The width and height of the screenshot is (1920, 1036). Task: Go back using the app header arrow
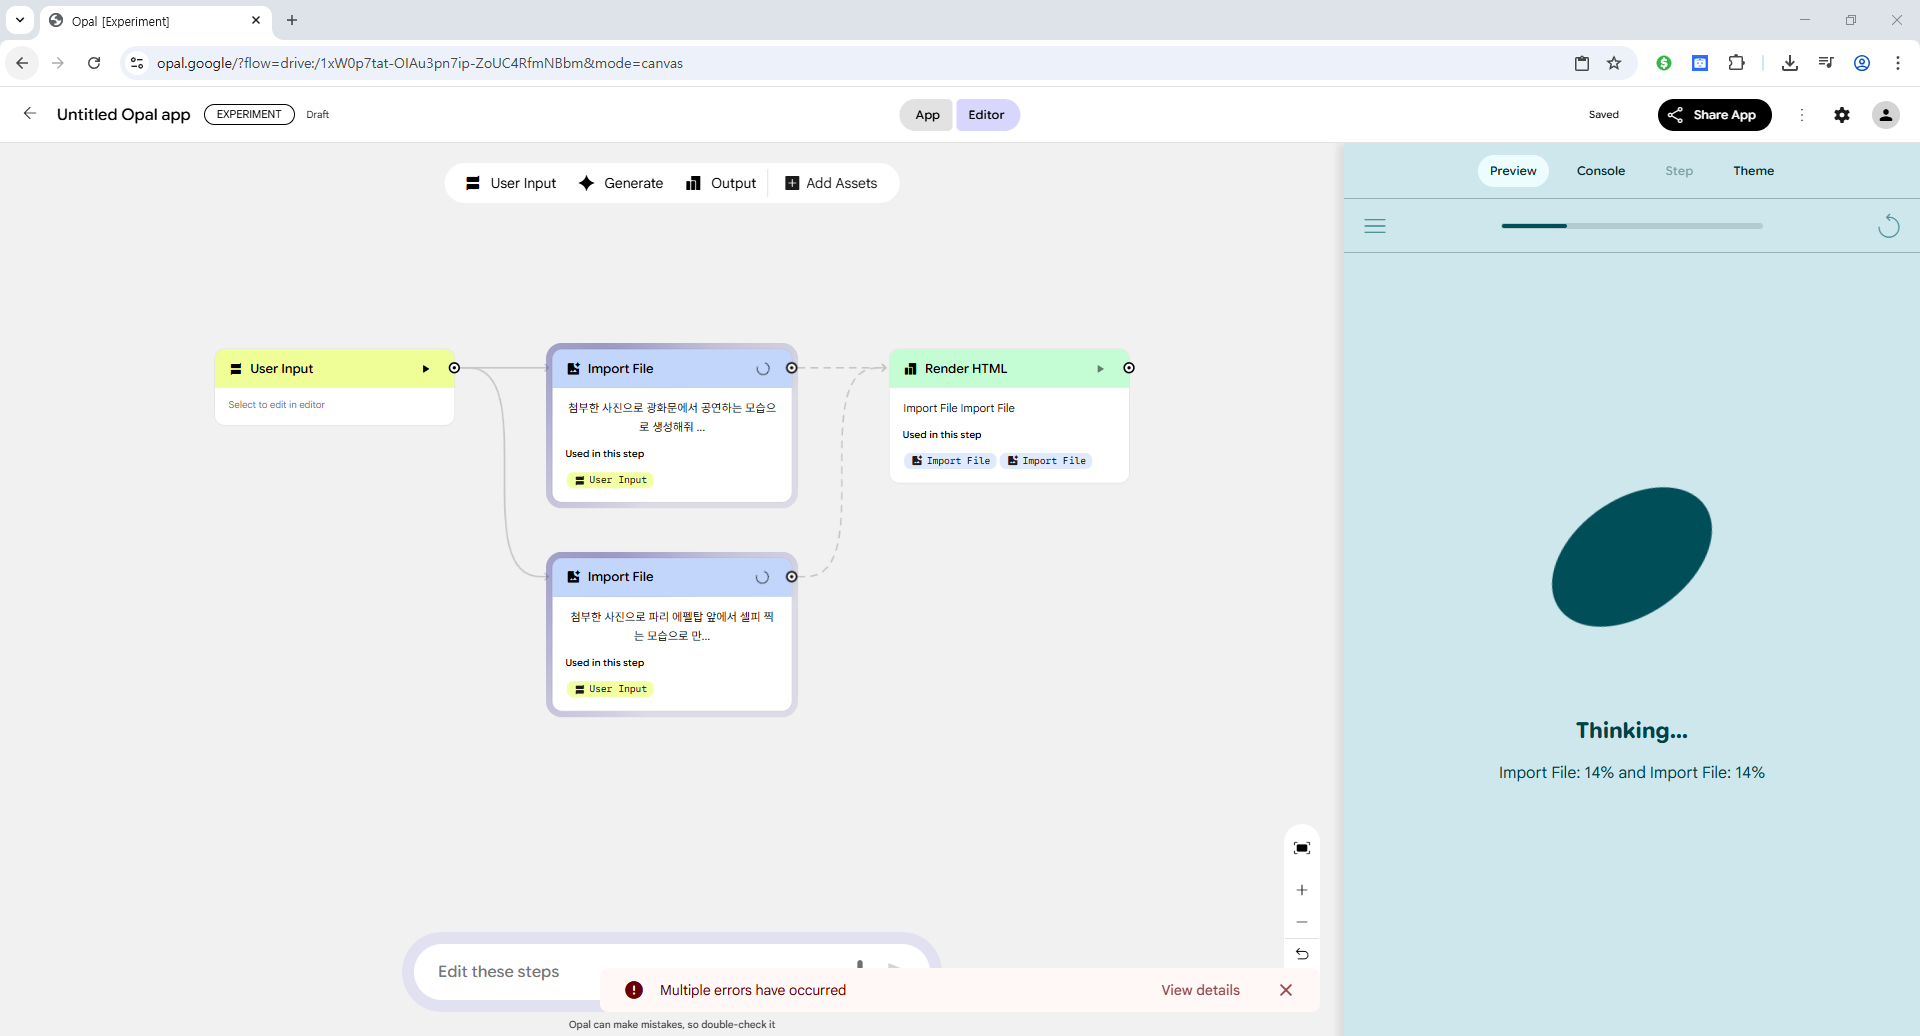30,114
